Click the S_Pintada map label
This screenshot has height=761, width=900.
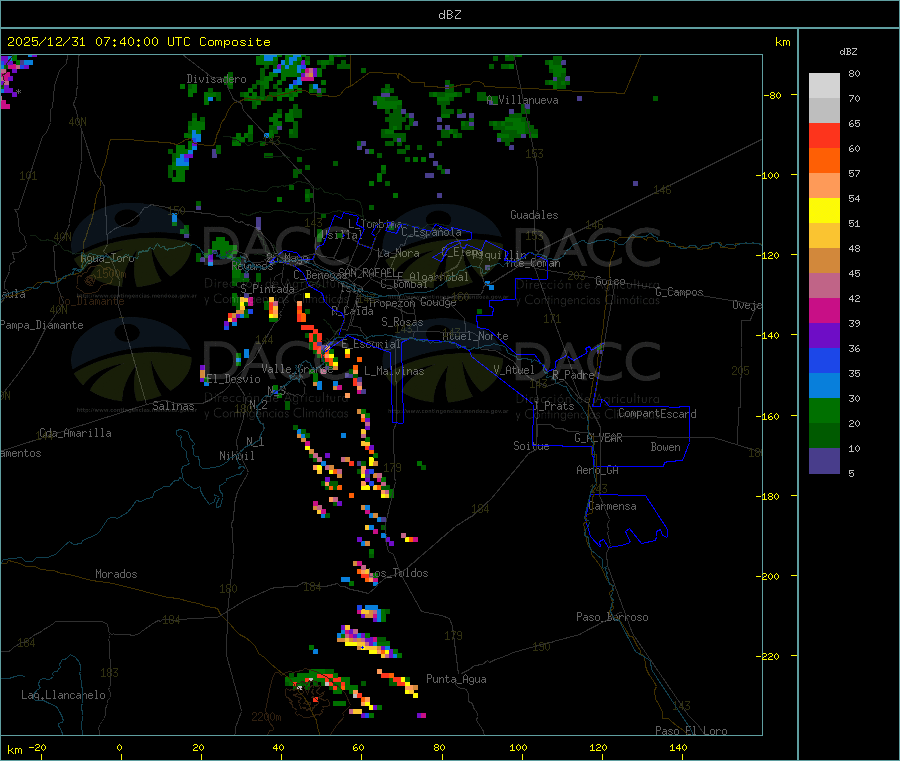[267, 289]
